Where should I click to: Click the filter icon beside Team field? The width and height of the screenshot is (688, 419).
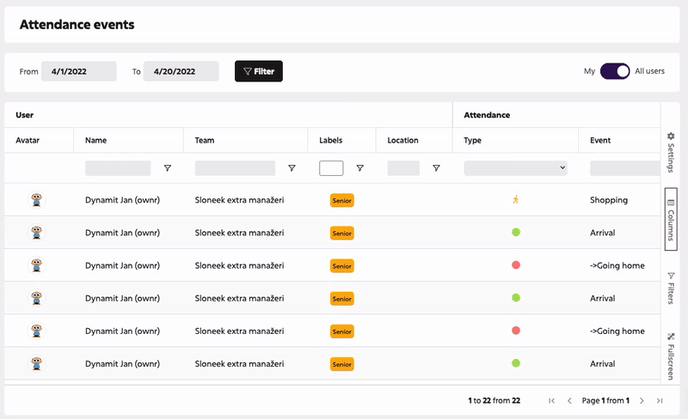(292, 168)
